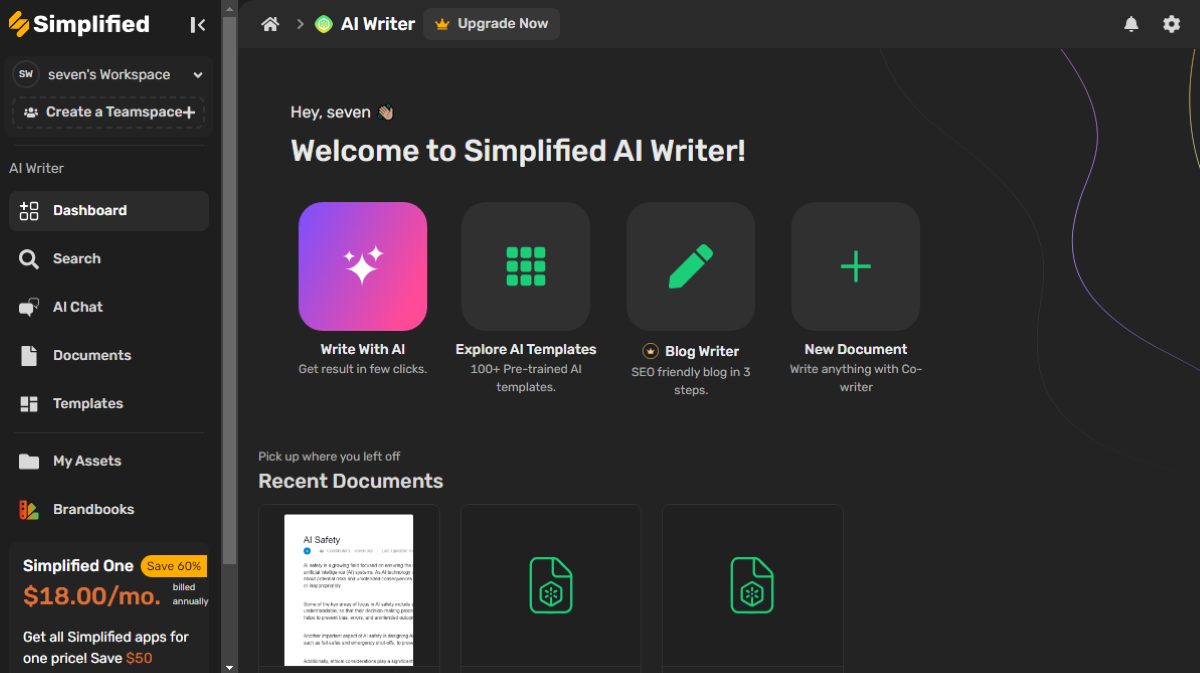Viewport: 1200px width, 673px height.
Task: Click the Welcome to Simplified AI Writer heading
Action: [518, 151]
